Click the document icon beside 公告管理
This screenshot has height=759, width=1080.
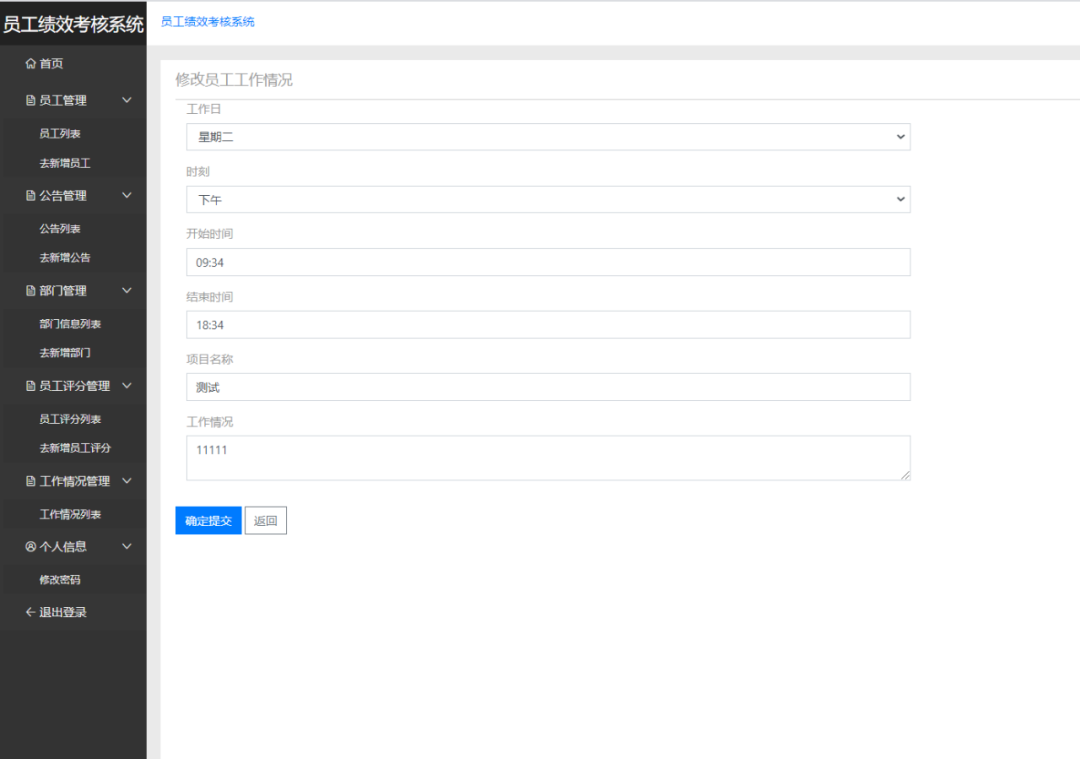tap(31, 196)
